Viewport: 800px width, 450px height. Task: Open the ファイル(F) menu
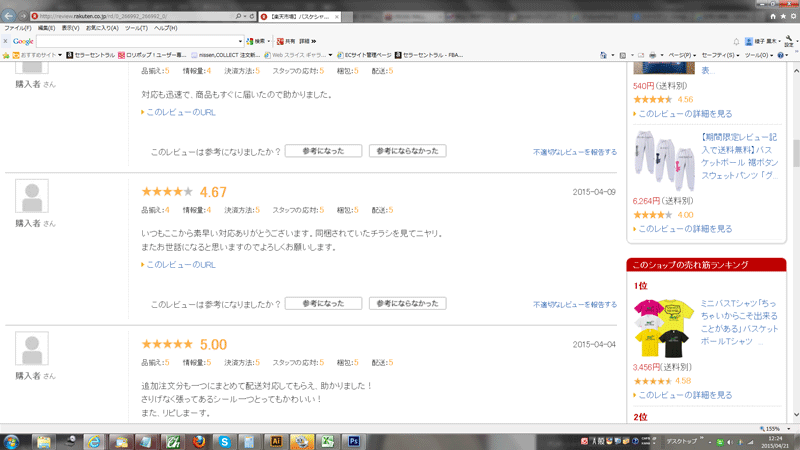pyautogui.click(x=16, y=28)
